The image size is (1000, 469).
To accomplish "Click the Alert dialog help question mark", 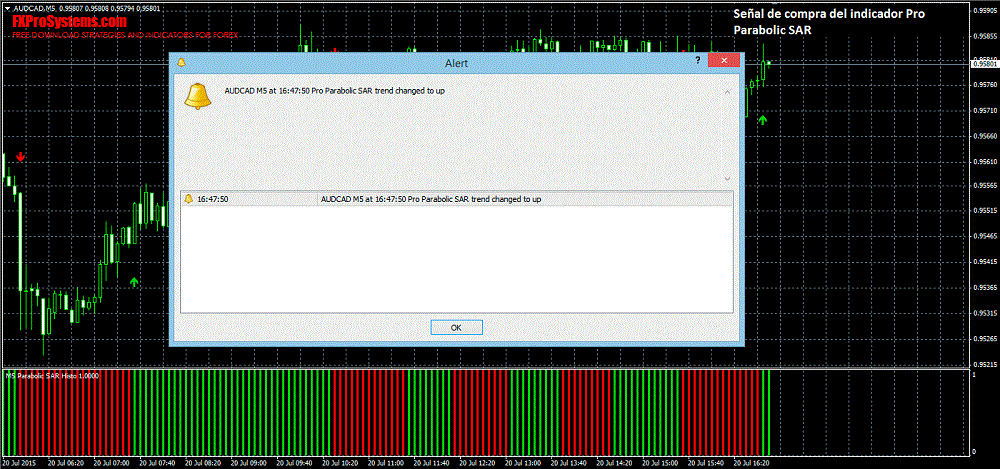I will (x=697, y=61).
